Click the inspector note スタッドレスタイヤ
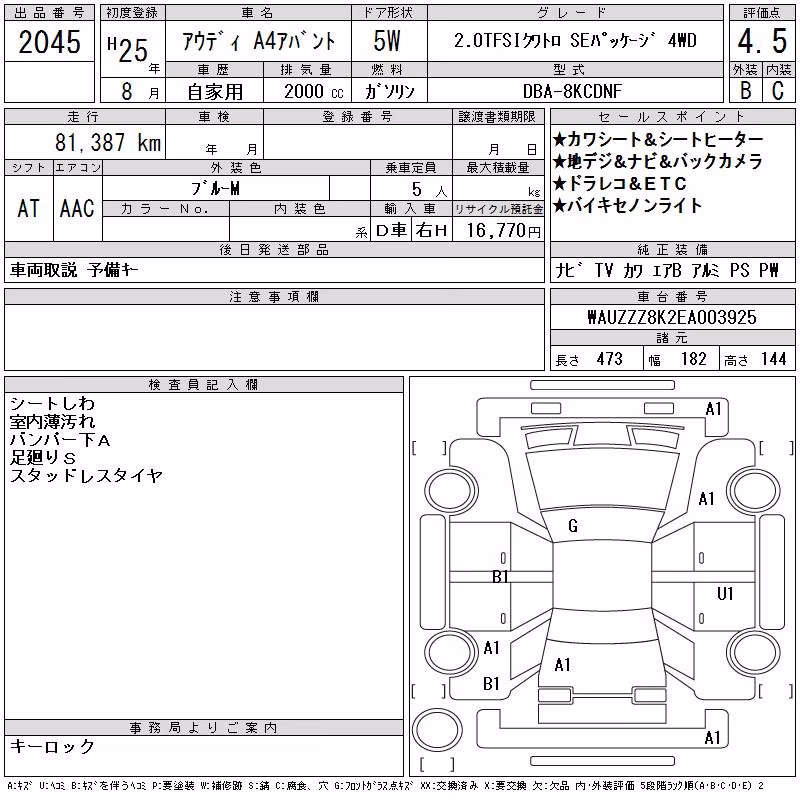 coord(86,476)
